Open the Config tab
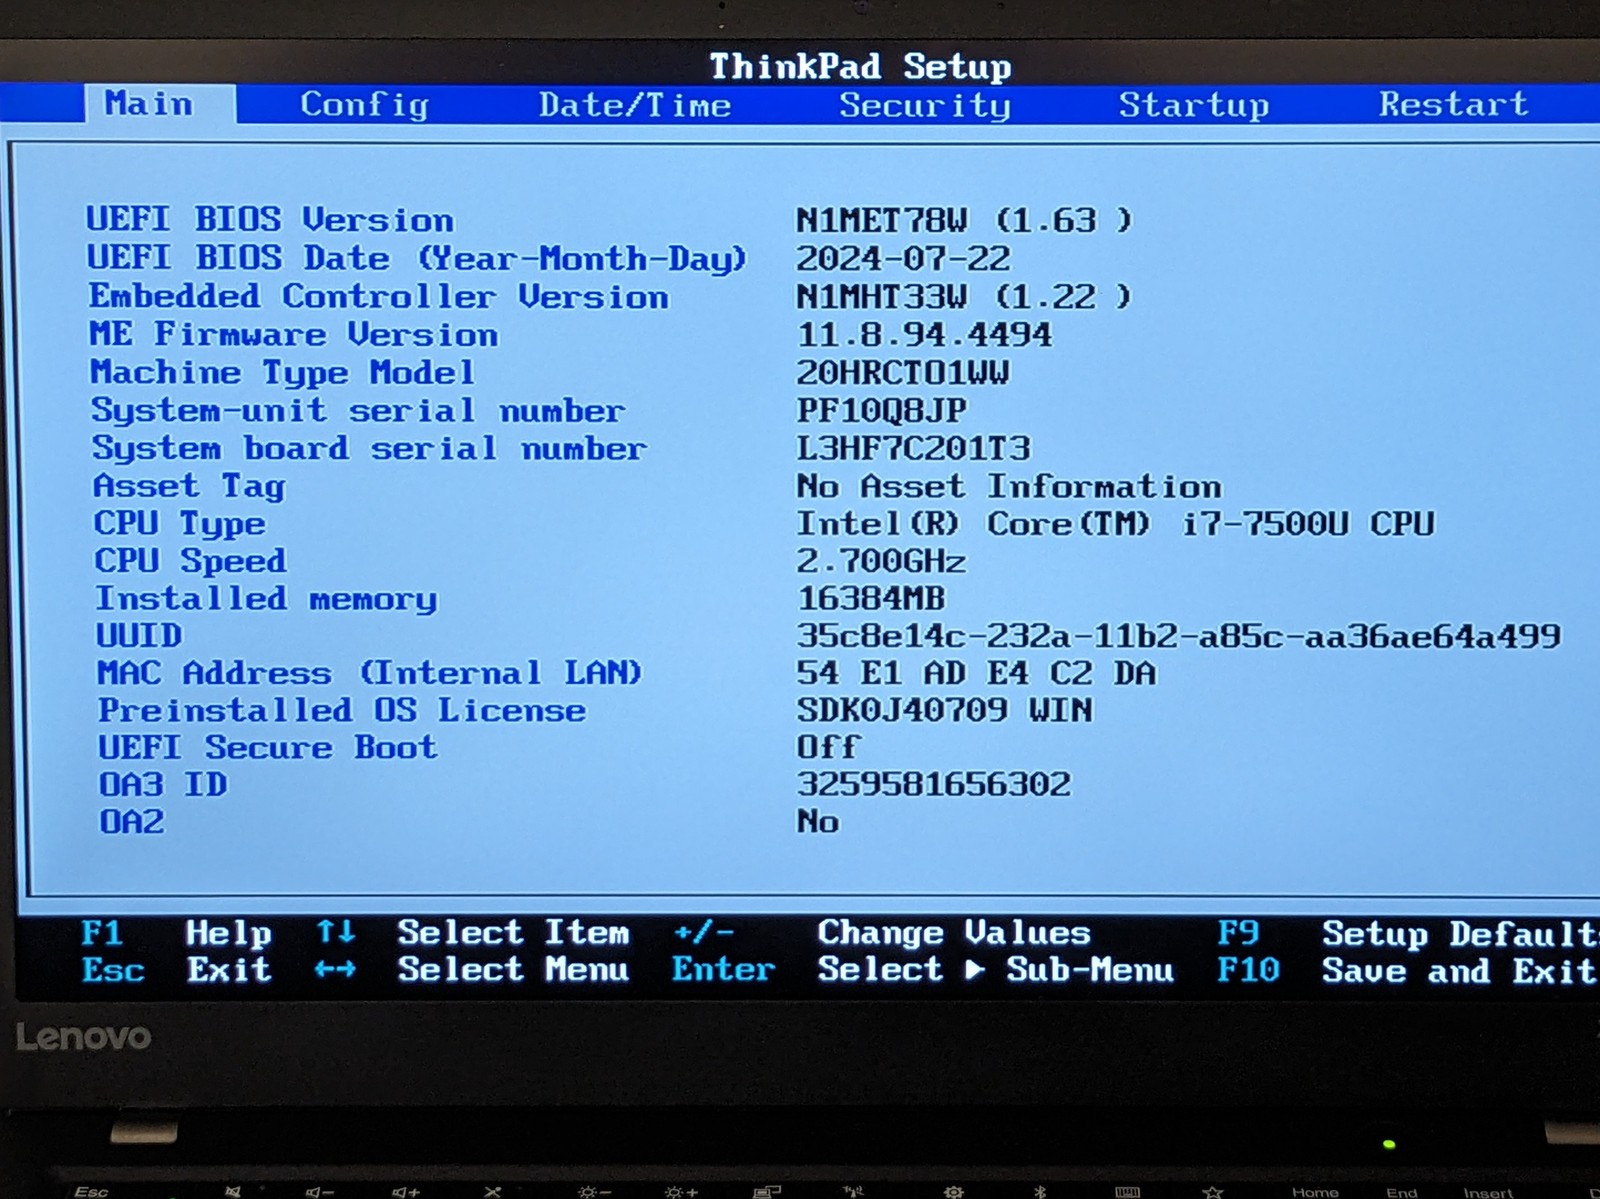The height and width of the screenshot is (1199, 1600). point(364,105)
